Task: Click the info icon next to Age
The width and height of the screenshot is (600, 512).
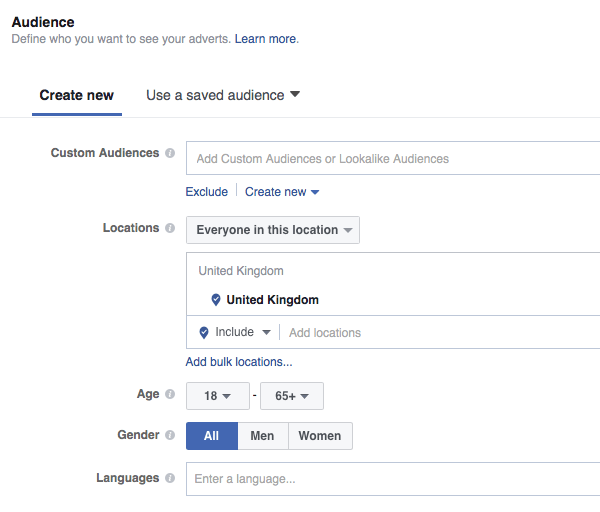Action: click(x=170, y=395)
